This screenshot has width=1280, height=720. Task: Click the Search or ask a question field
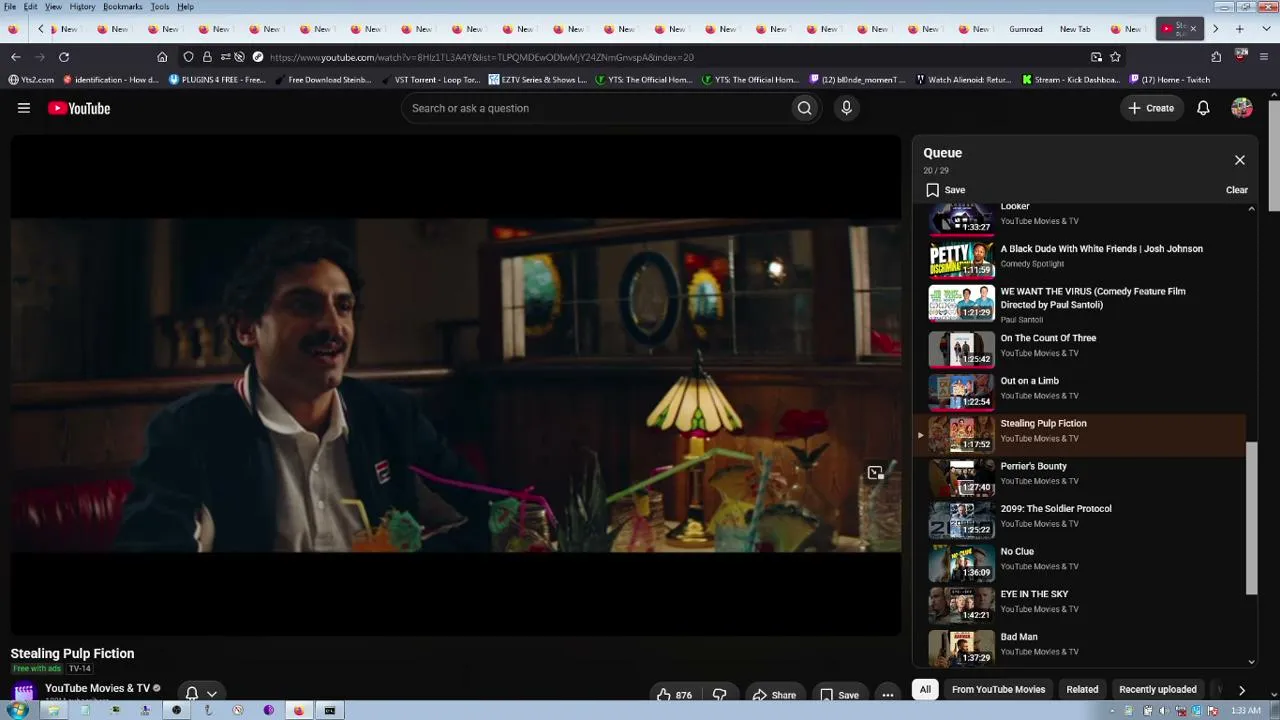(595, 108)
